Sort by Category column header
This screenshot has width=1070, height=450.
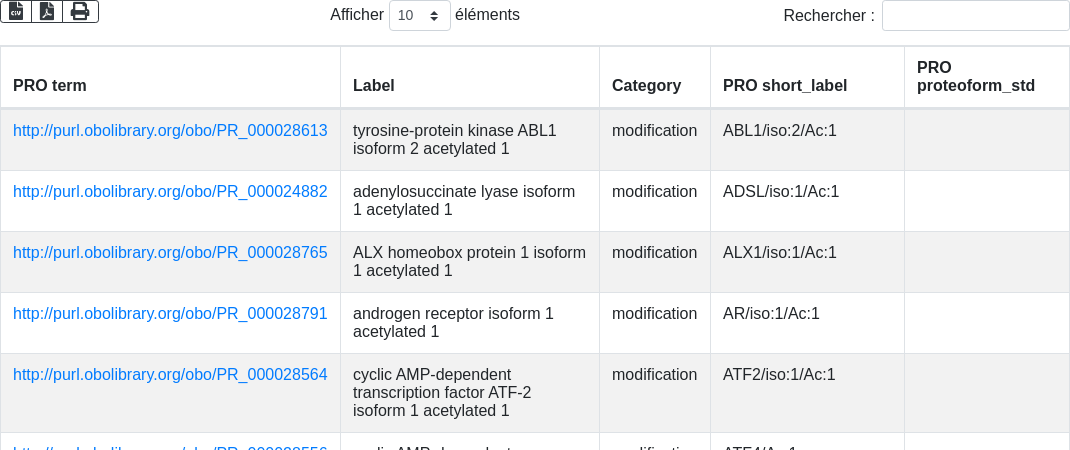(x=646, y=86)
